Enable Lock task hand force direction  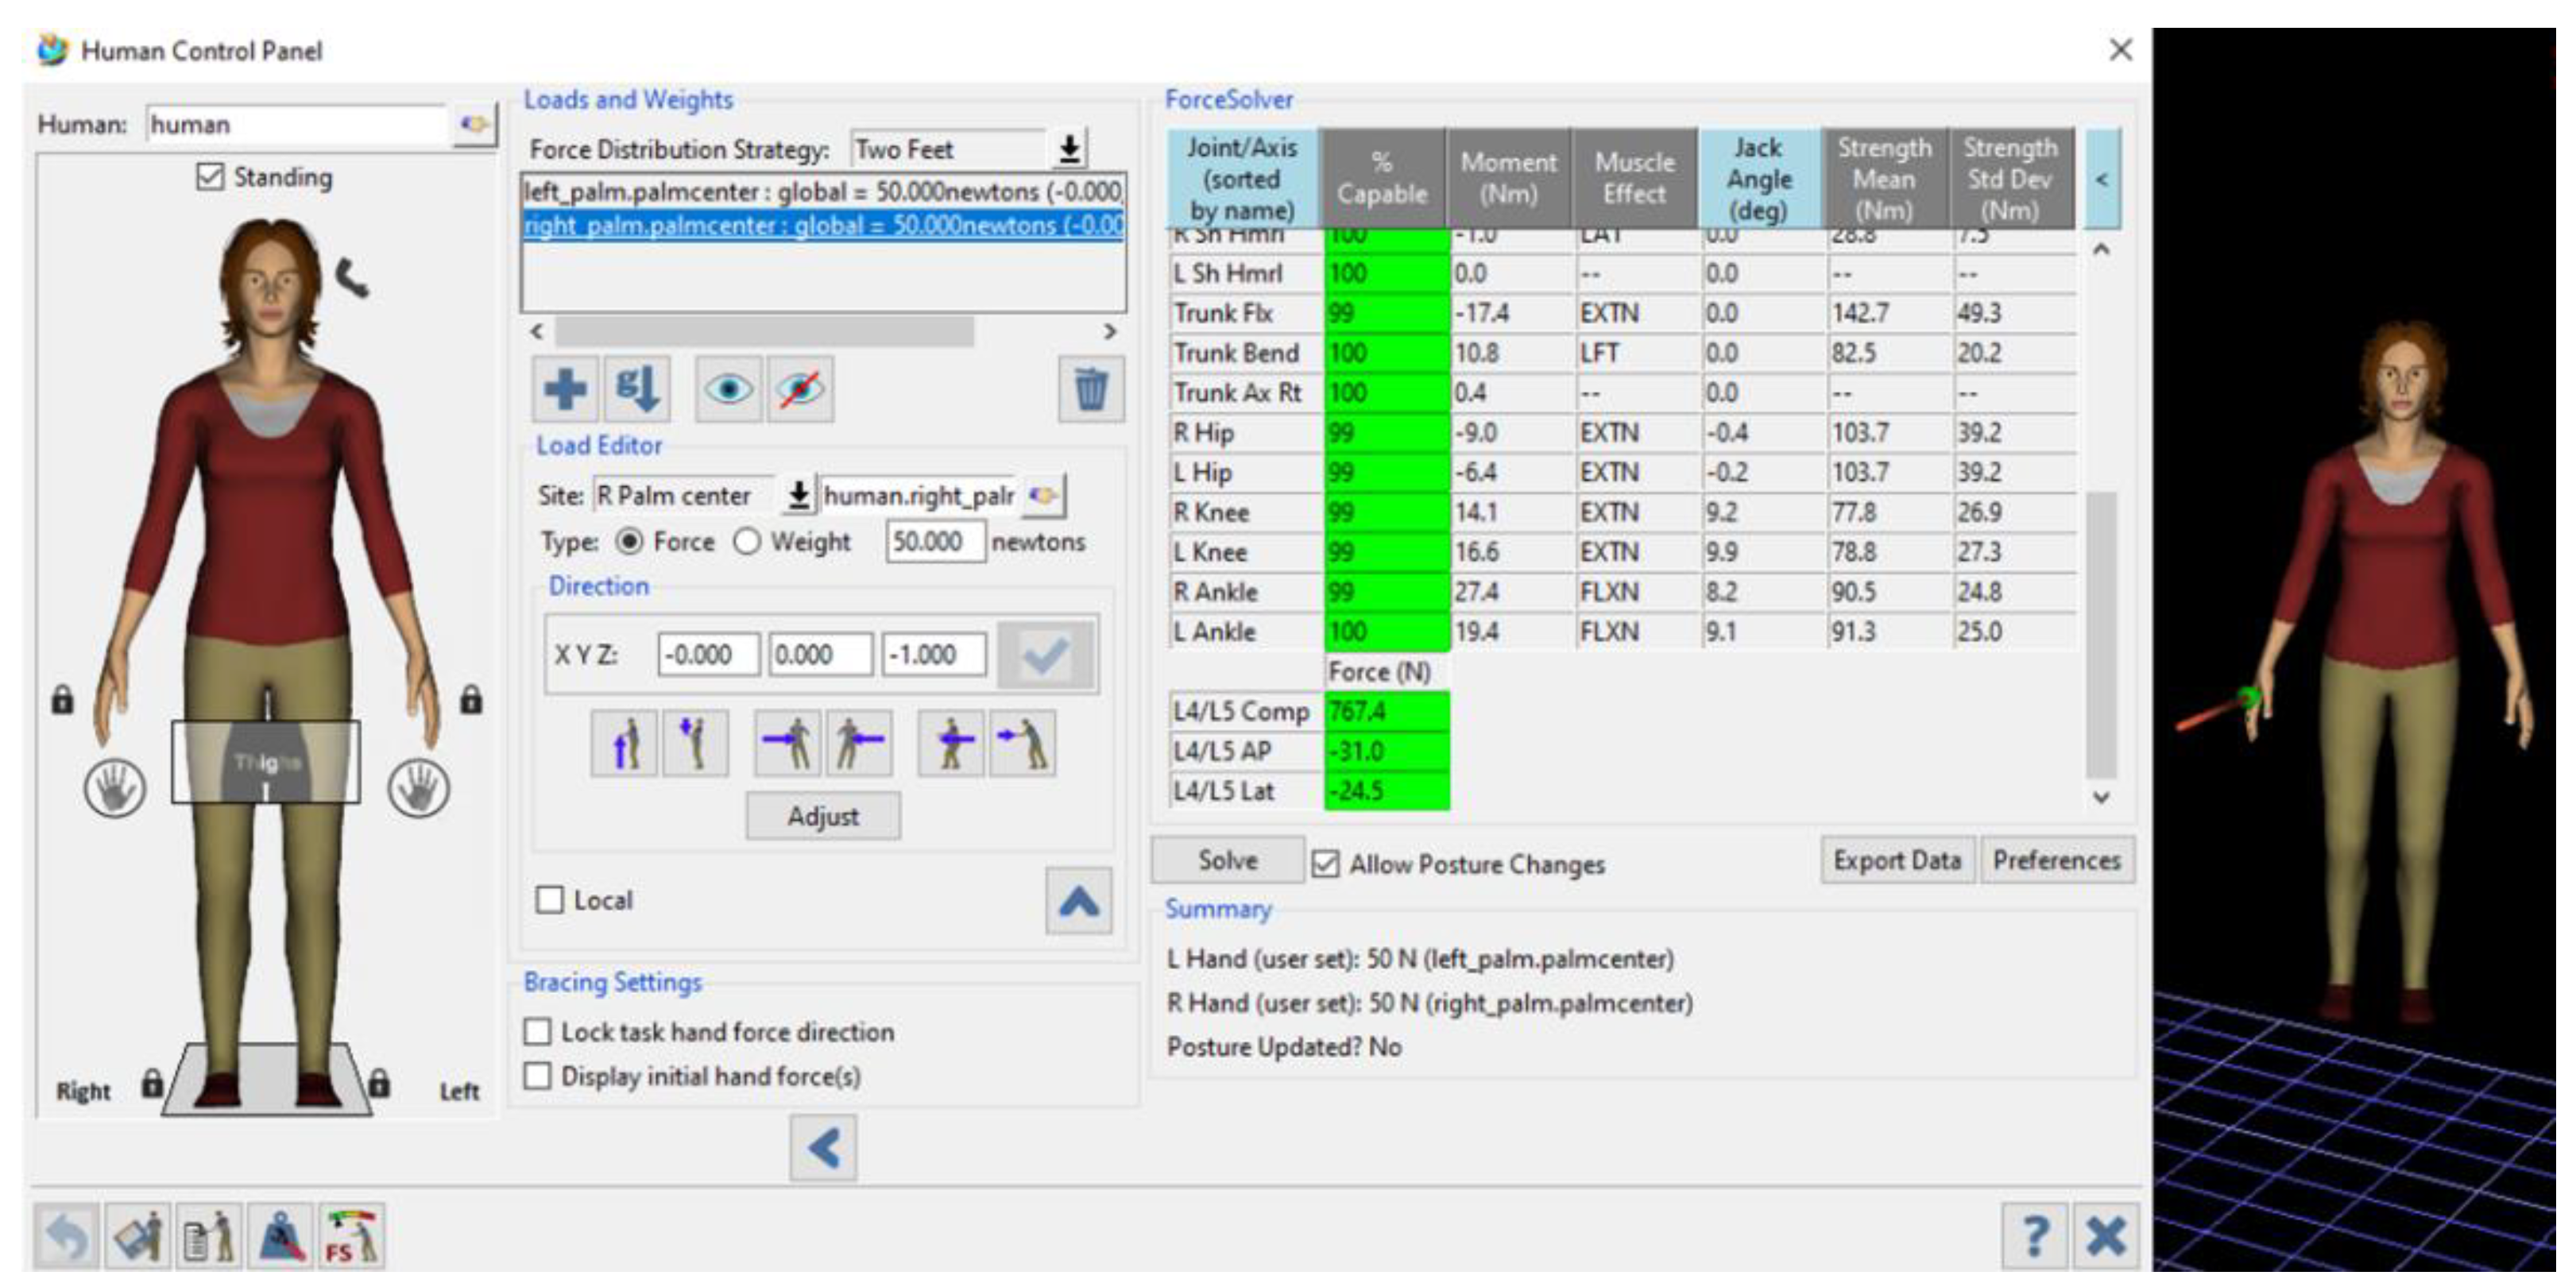(538, 1031)
